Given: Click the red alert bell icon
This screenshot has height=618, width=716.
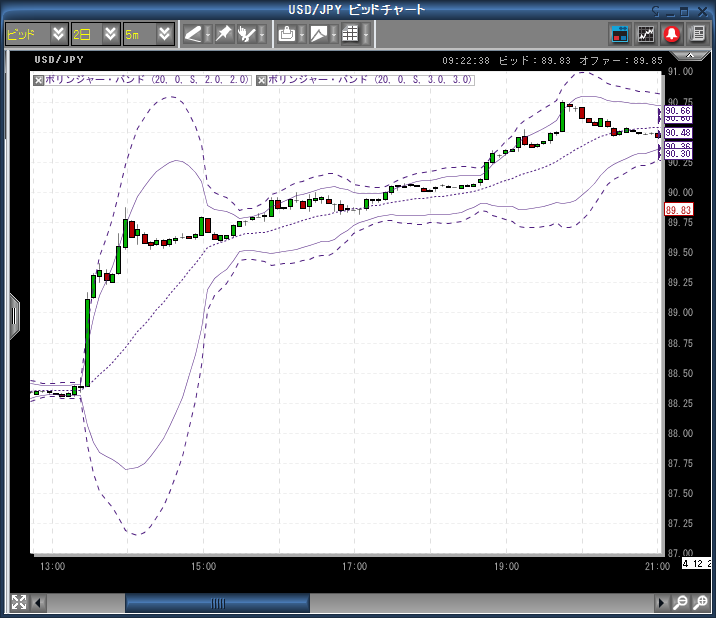Looking at the screenshot, I should pos(671,33).
